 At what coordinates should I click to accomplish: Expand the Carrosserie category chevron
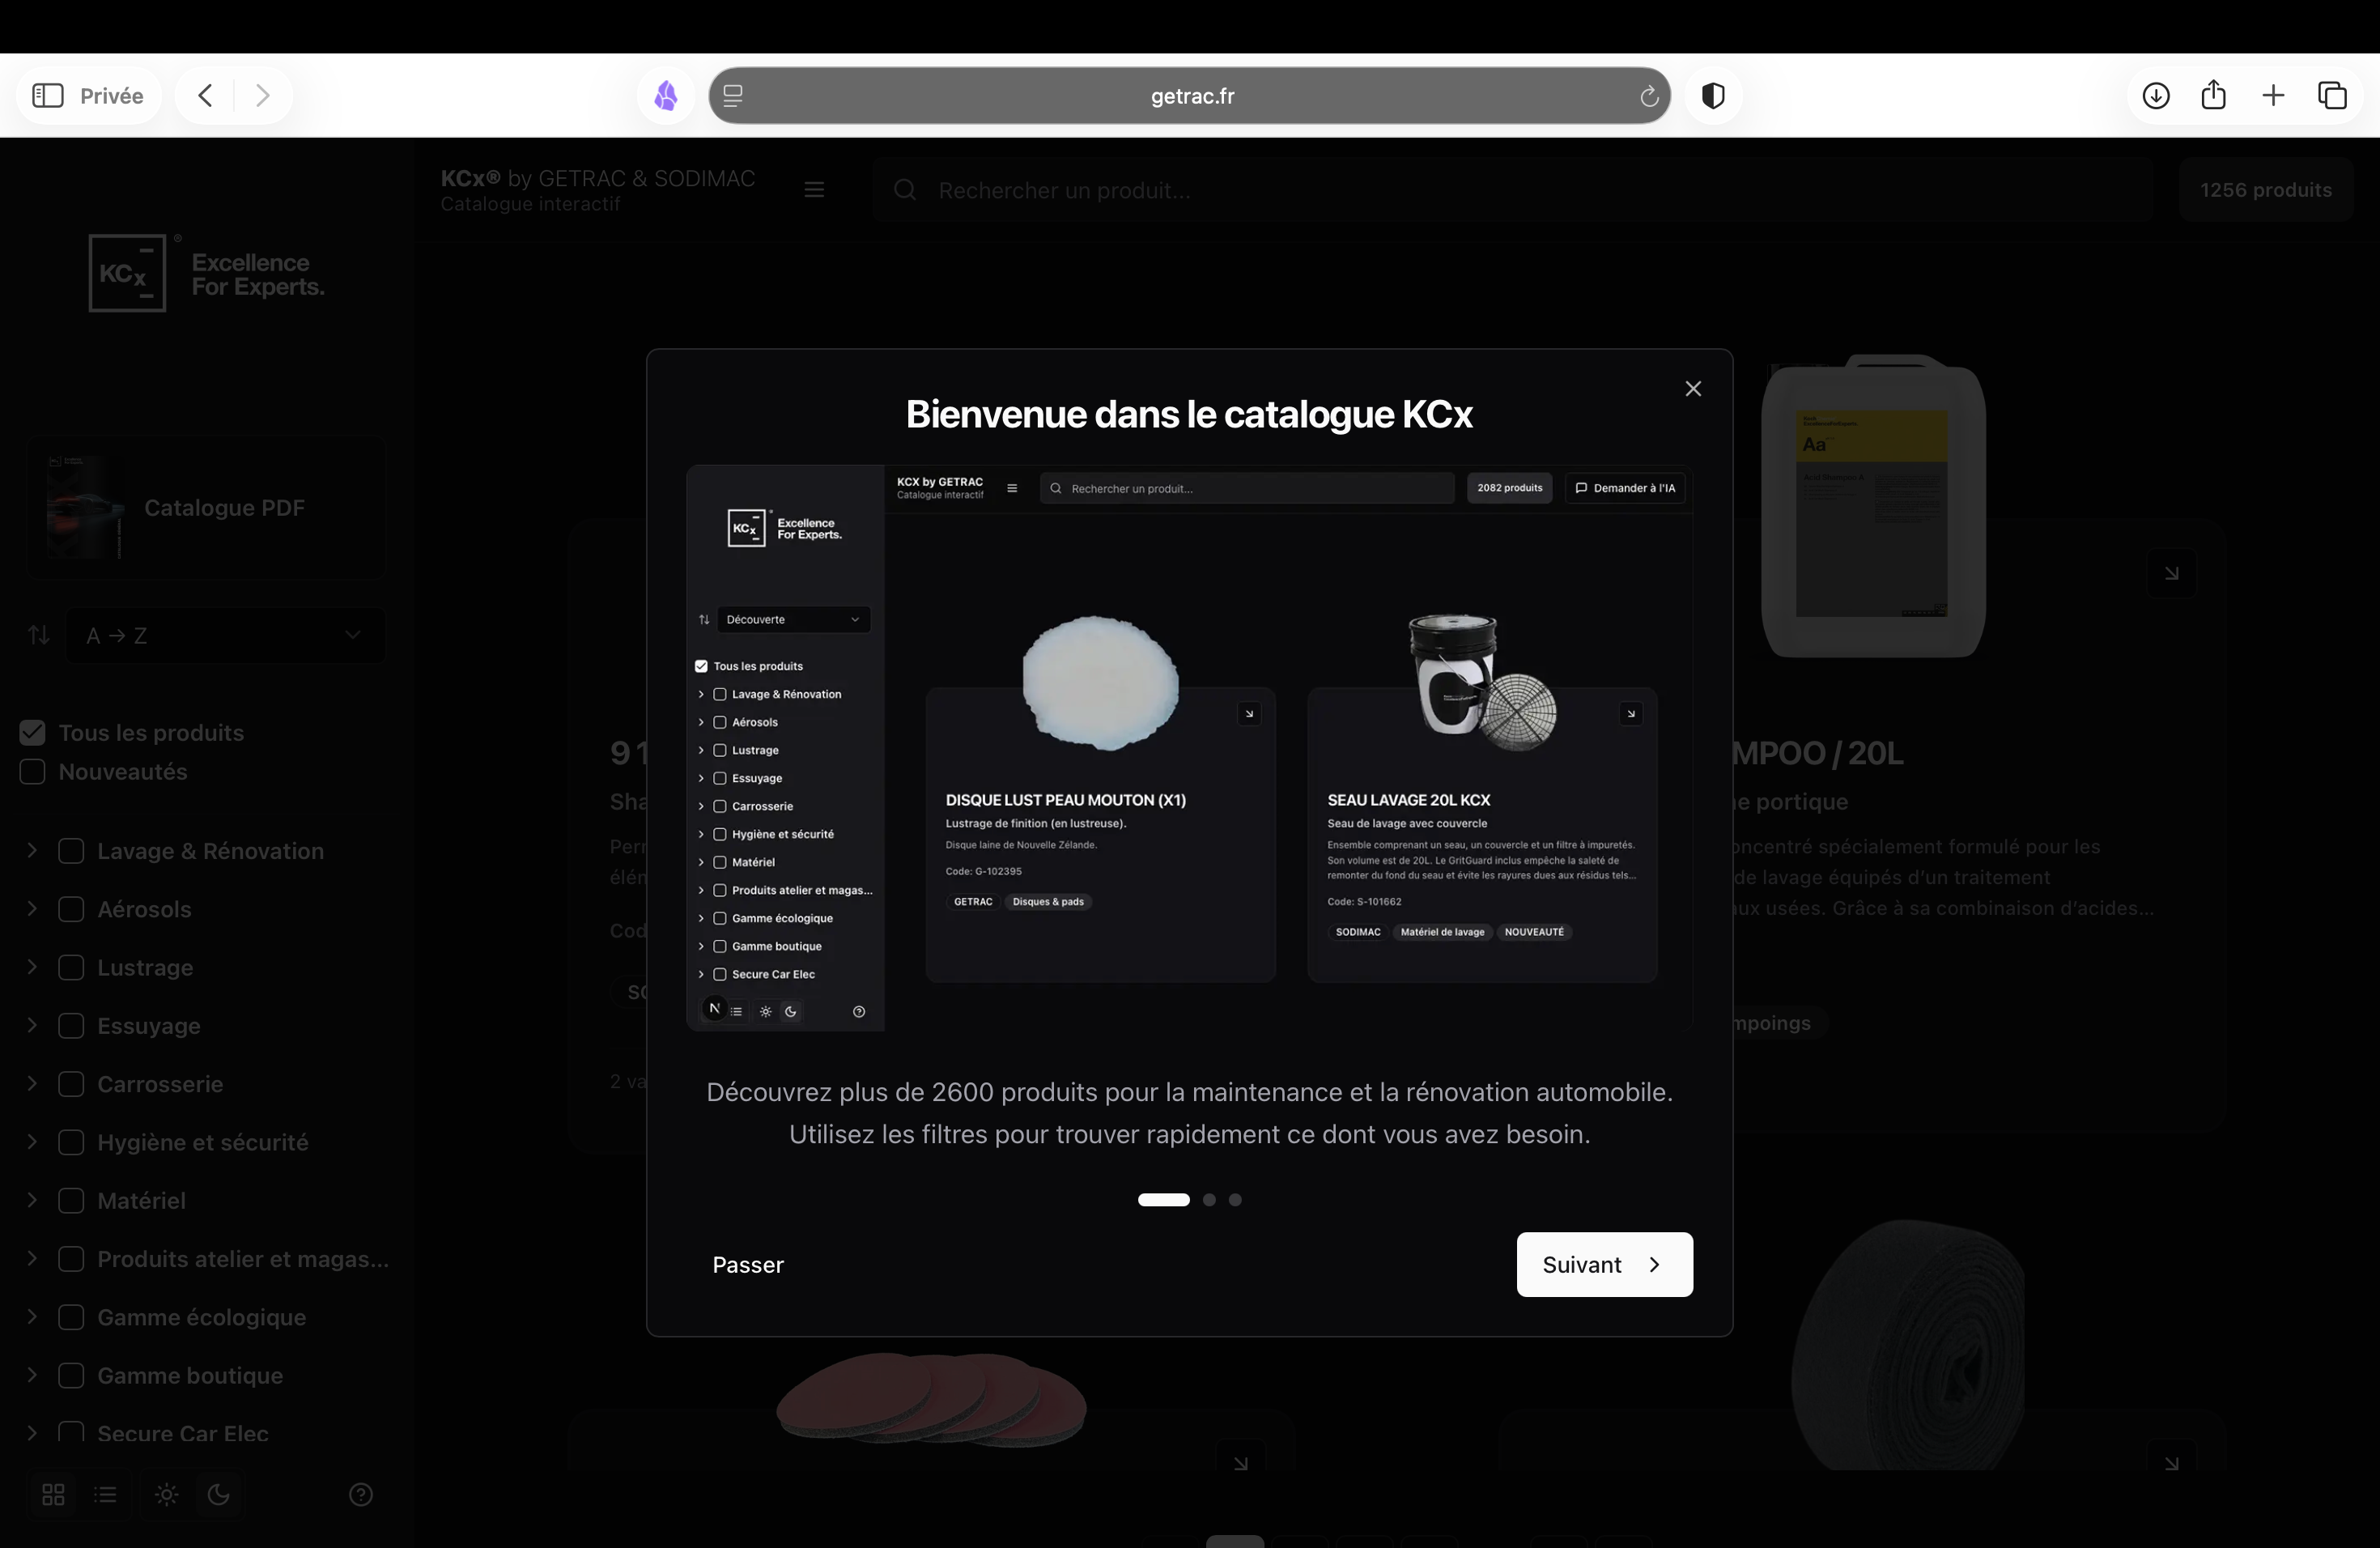click(x=32, y=1084)
